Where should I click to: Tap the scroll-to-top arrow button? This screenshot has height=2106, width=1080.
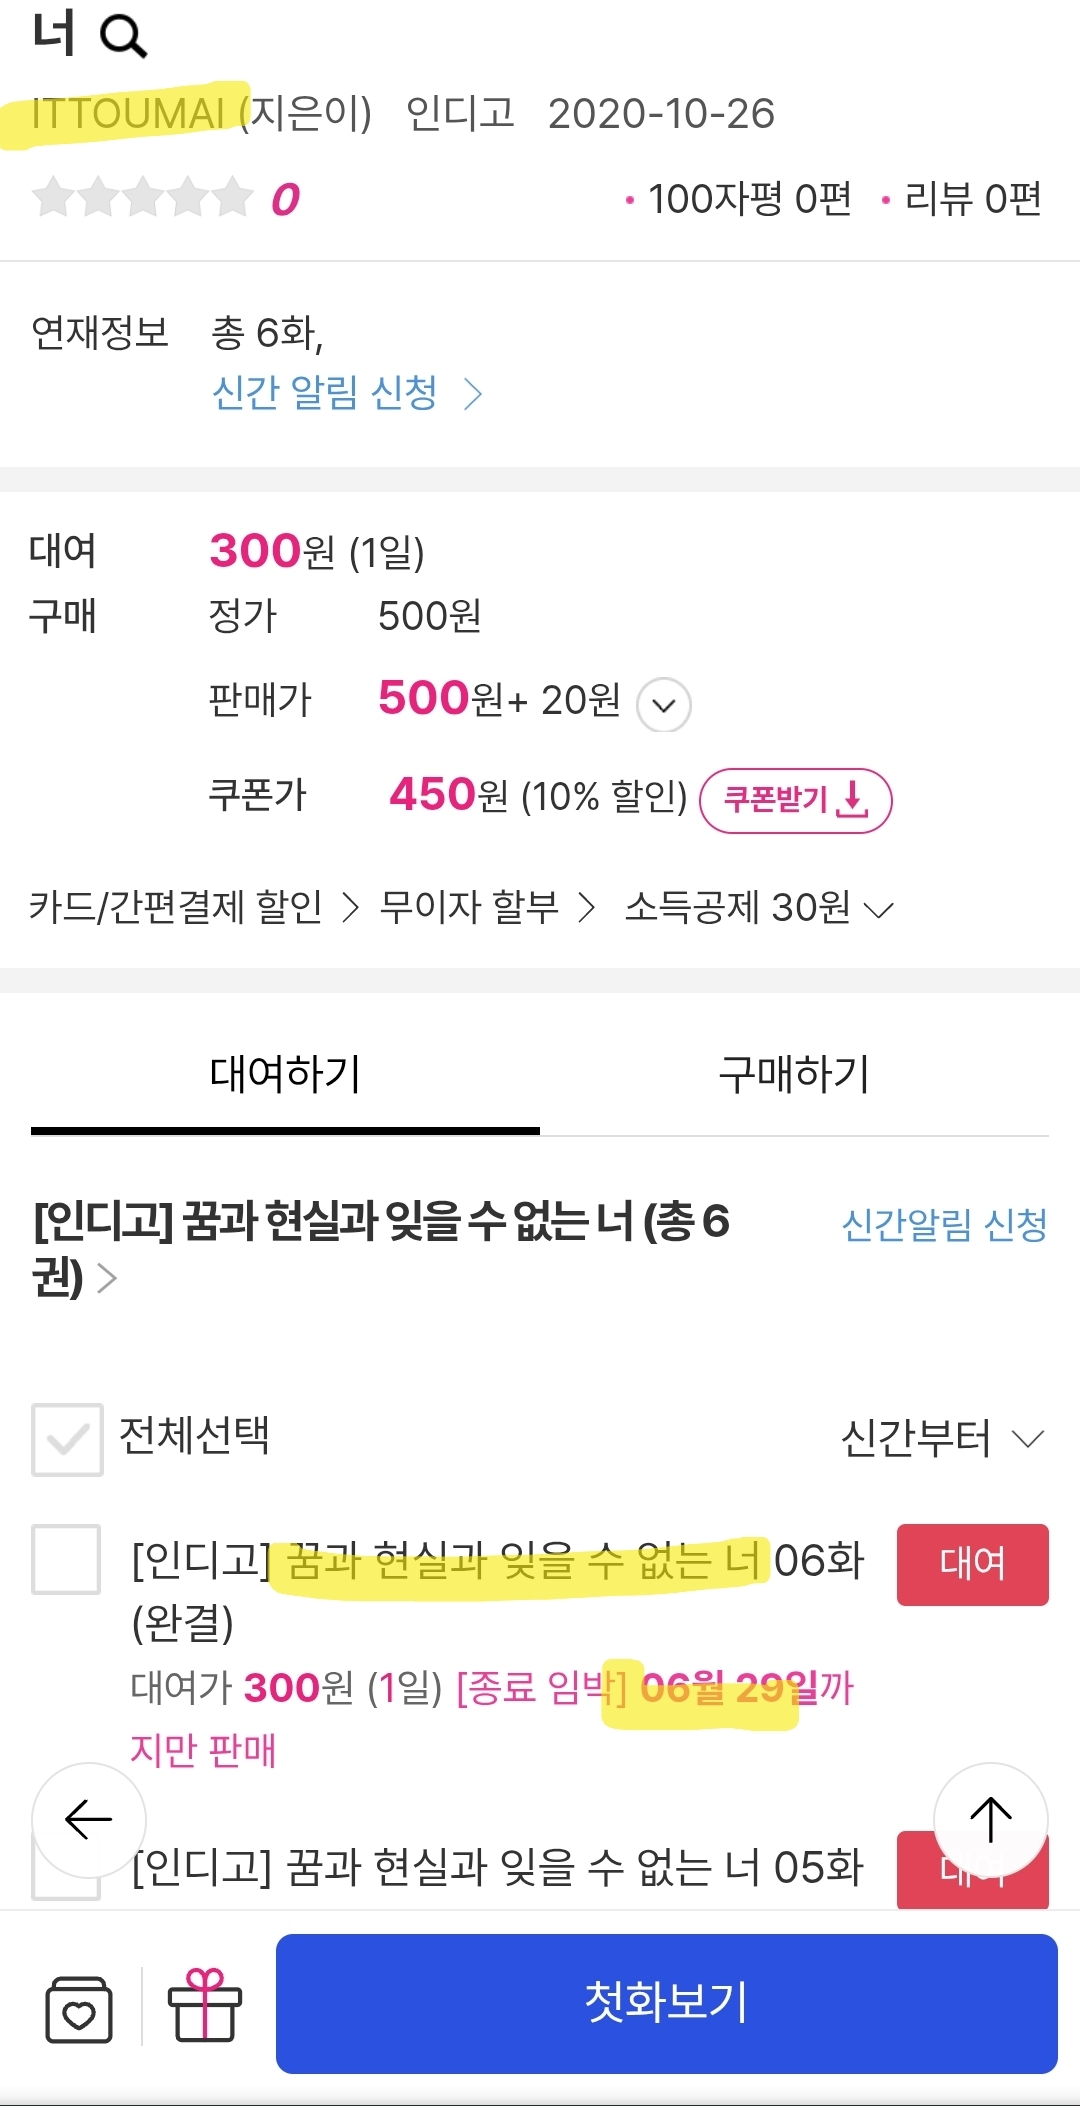tap(990, 1819)
